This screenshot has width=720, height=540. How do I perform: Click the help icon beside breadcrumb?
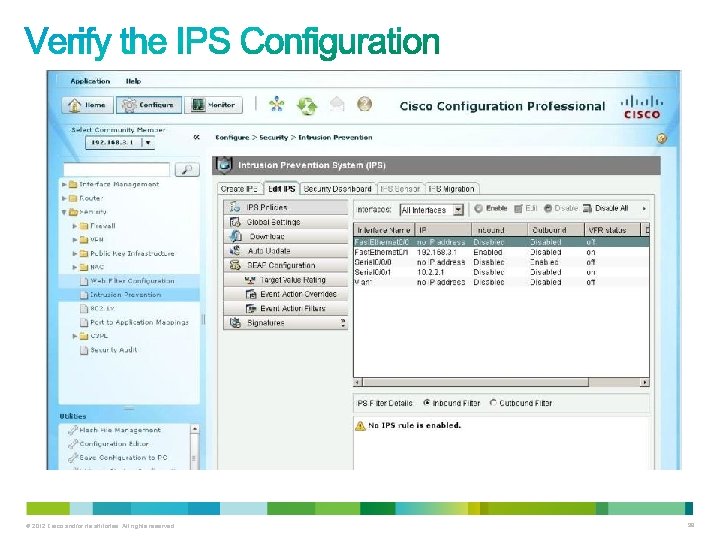(661, 139)
